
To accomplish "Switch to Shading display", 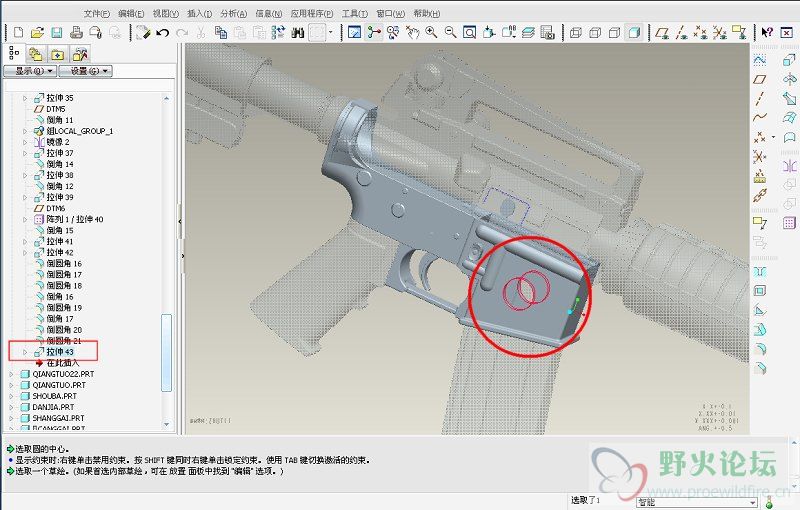I will [x=634, y=33].
